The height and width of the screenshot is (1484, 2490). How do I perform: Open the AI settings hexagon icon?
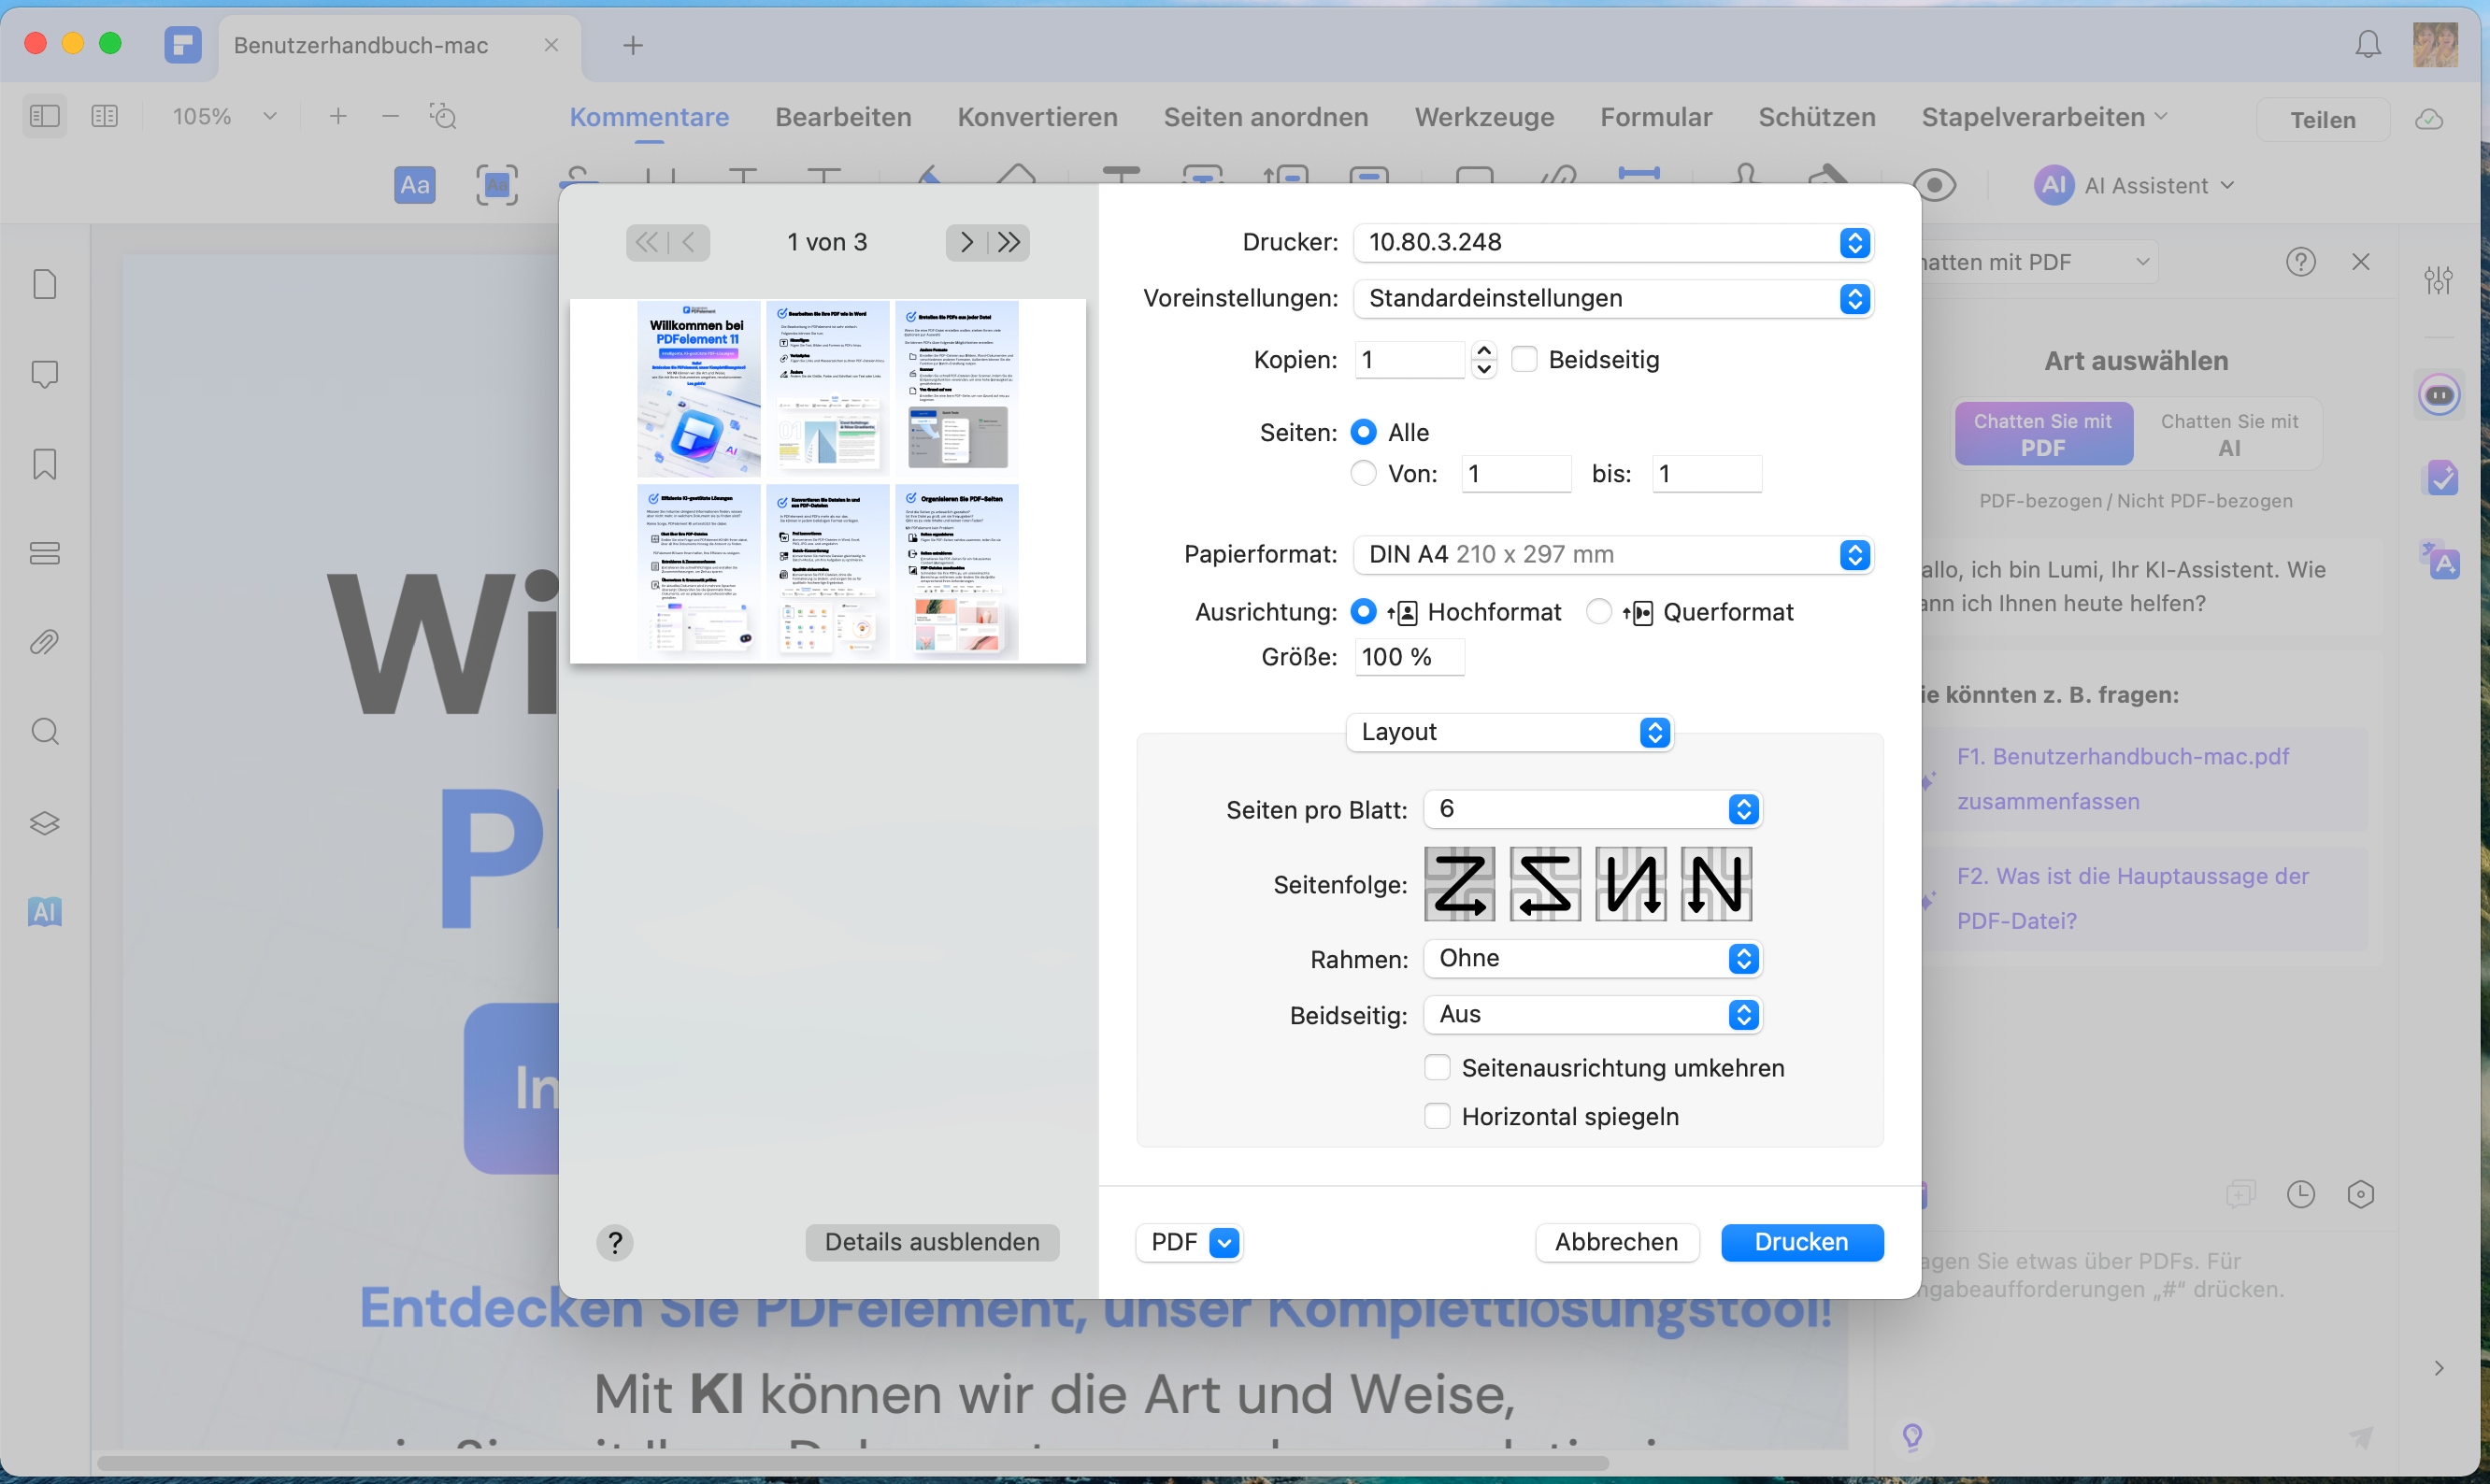pos(2361,1194)
